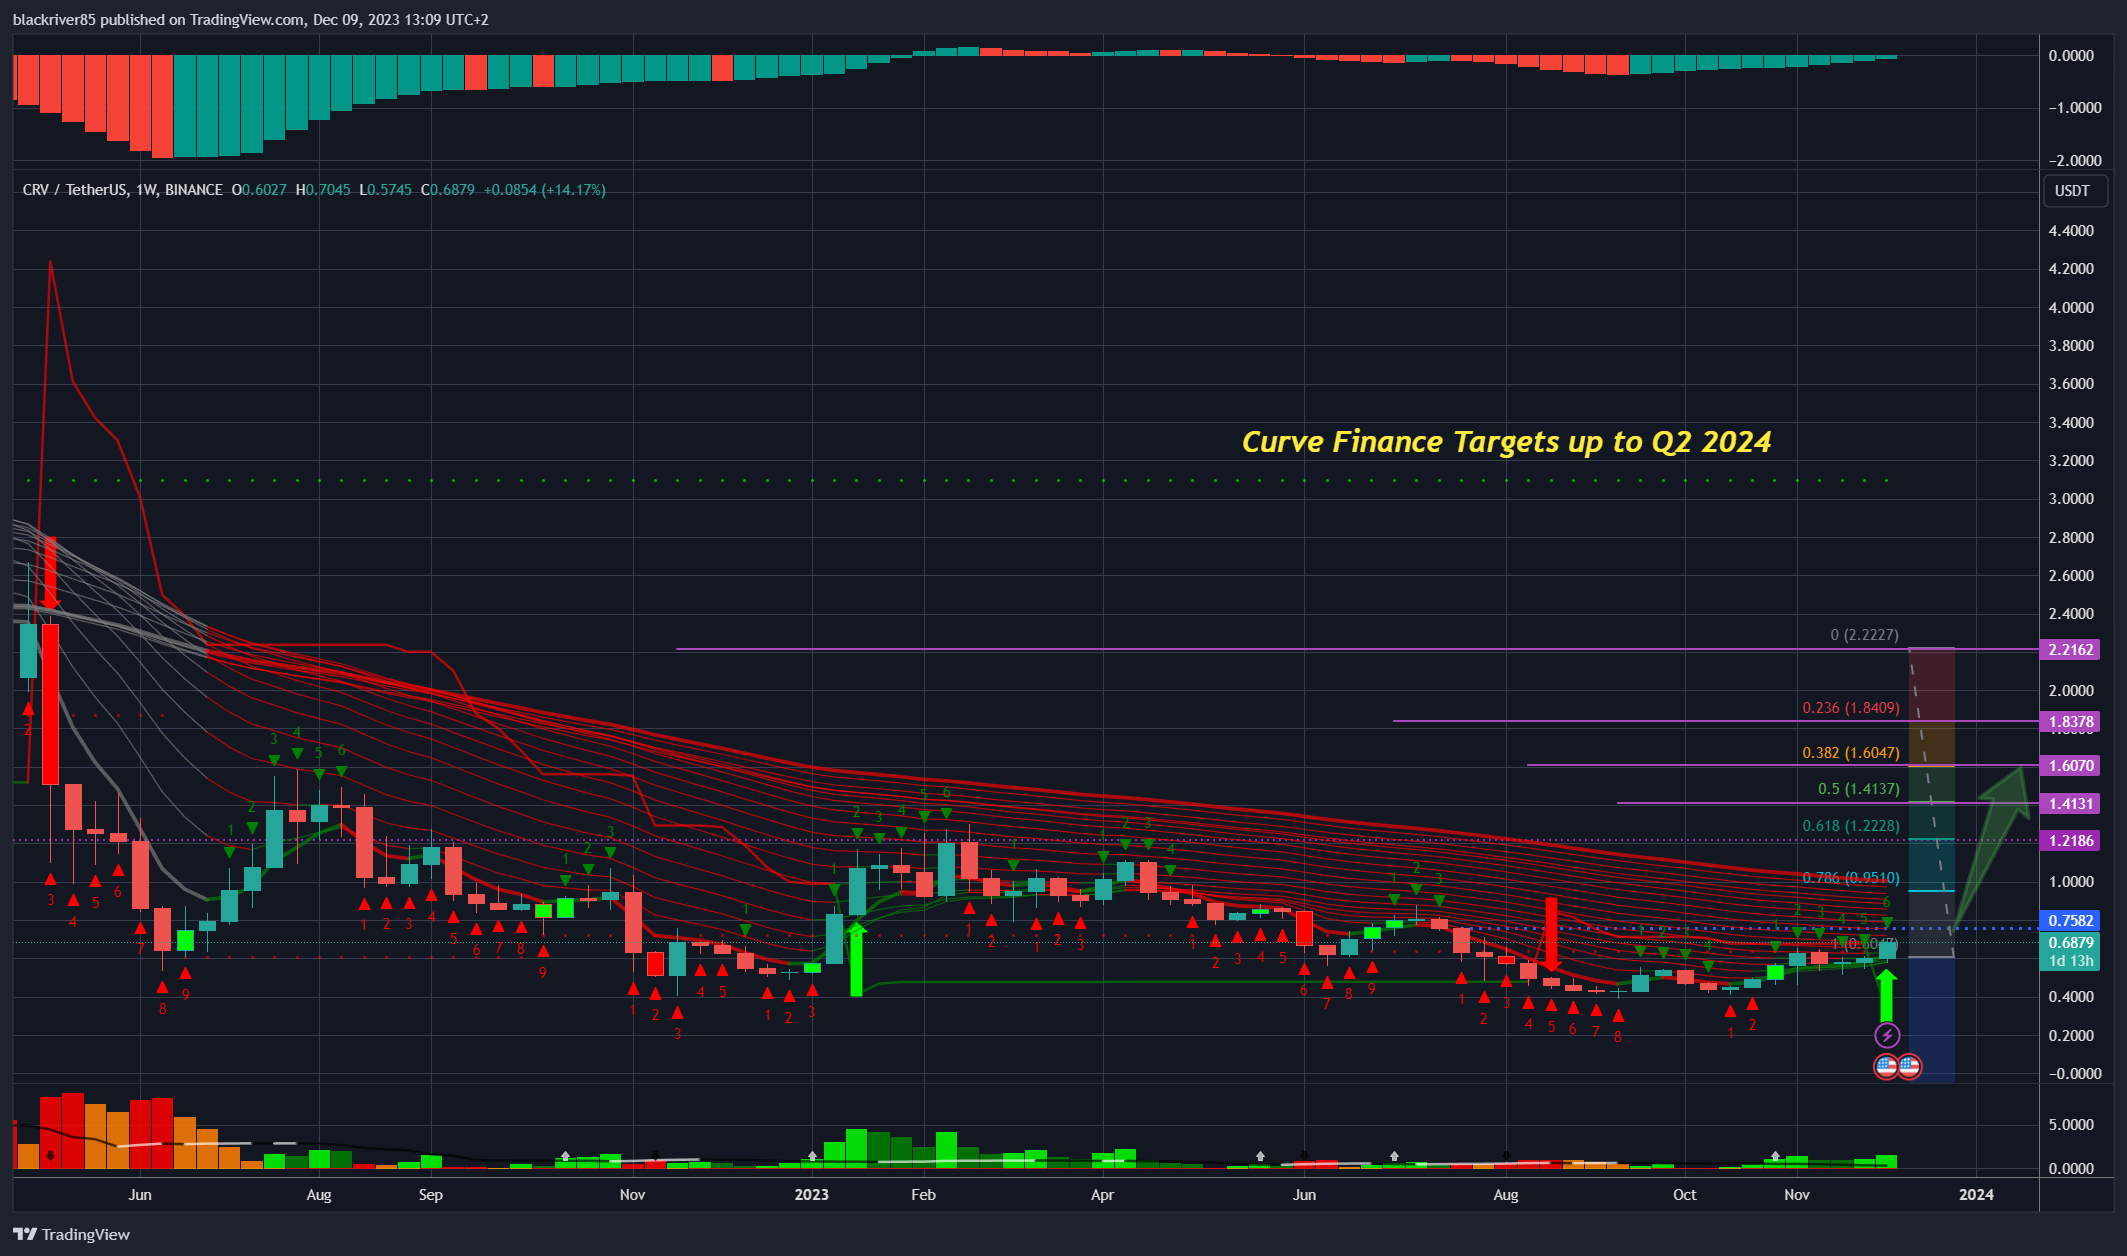Click the -1.0000 indicator scale value
The image size is (2127, 1256).
click(x=2074, y=108)
